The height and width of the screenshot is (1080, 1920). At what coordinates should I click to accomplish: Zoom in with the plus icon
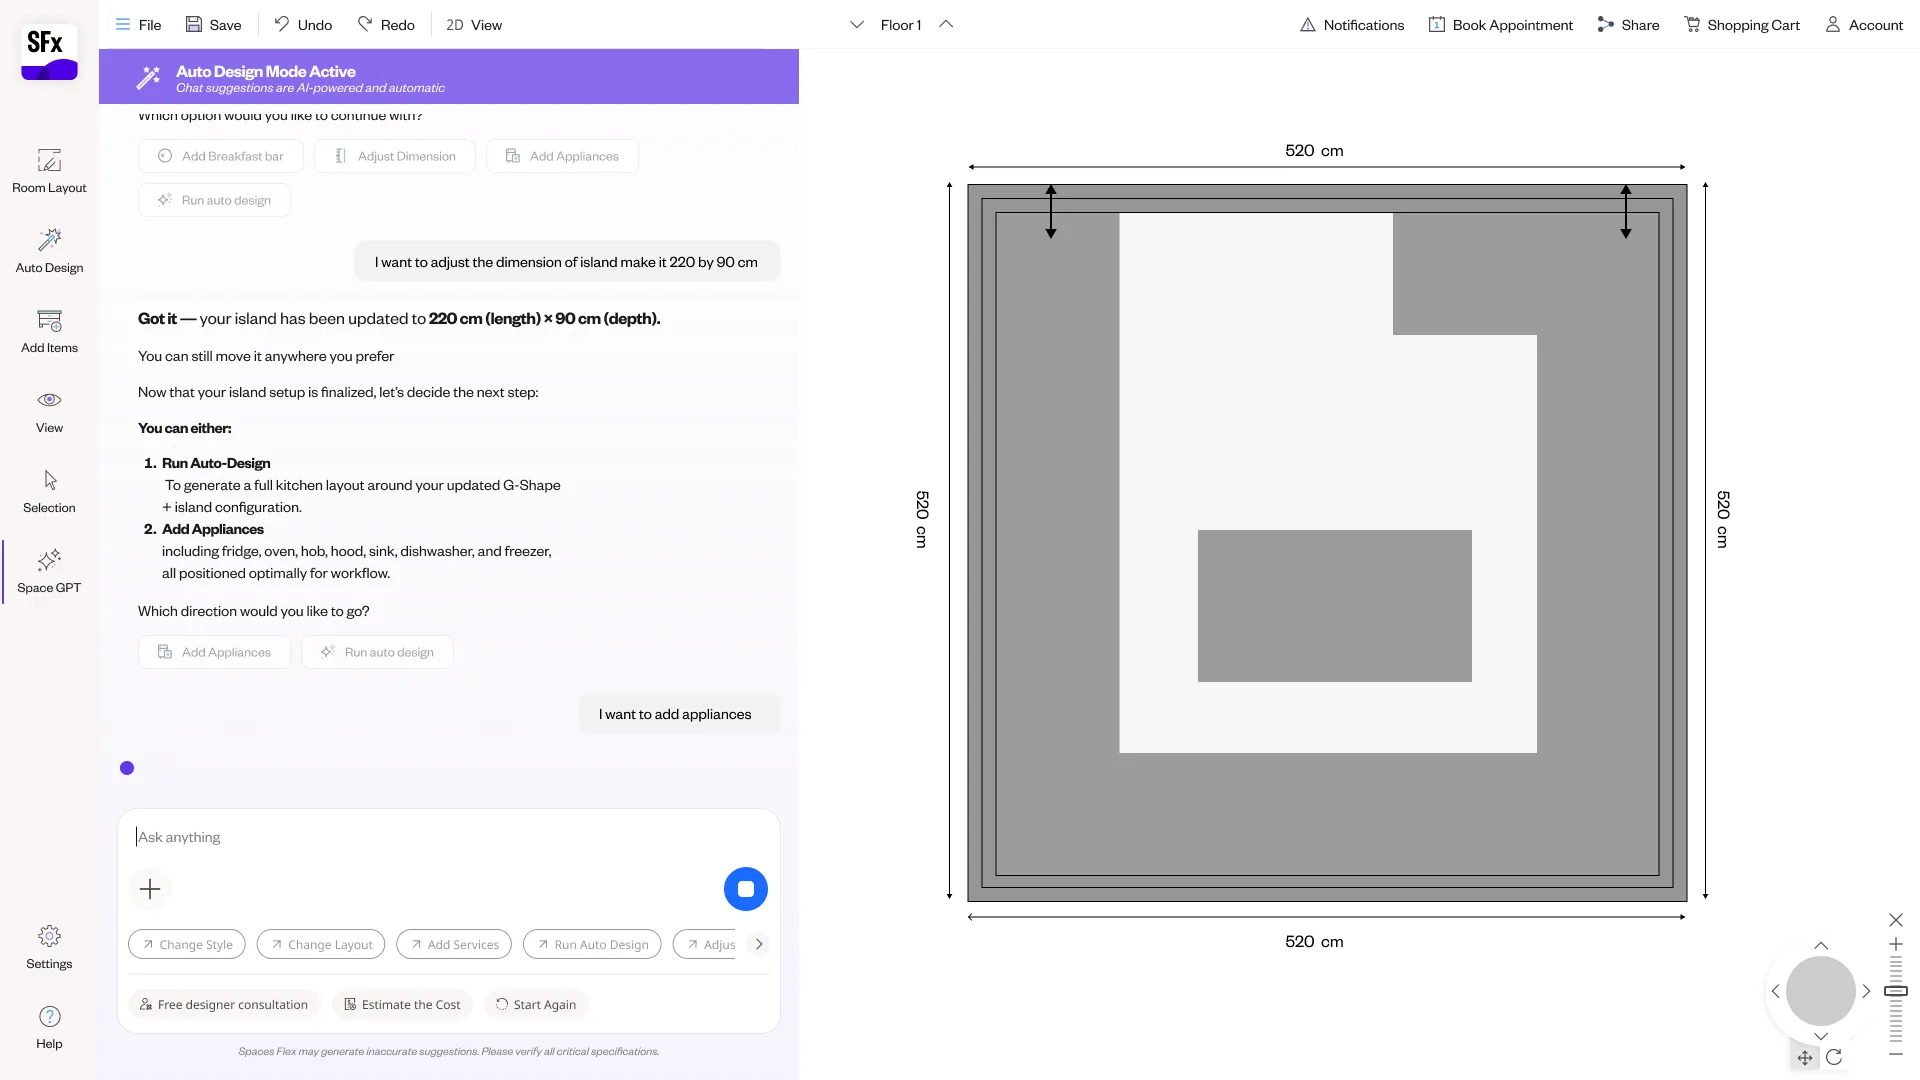tap(1896, 944)
